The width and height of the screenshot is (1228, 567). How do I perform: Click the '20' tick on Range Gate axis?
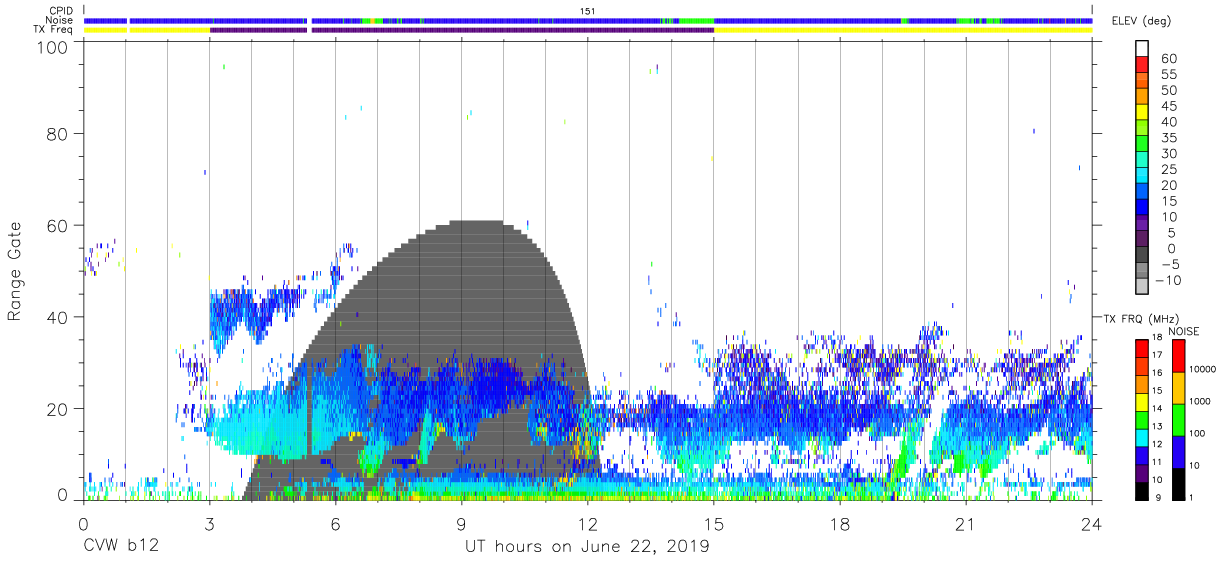[58, 409]
